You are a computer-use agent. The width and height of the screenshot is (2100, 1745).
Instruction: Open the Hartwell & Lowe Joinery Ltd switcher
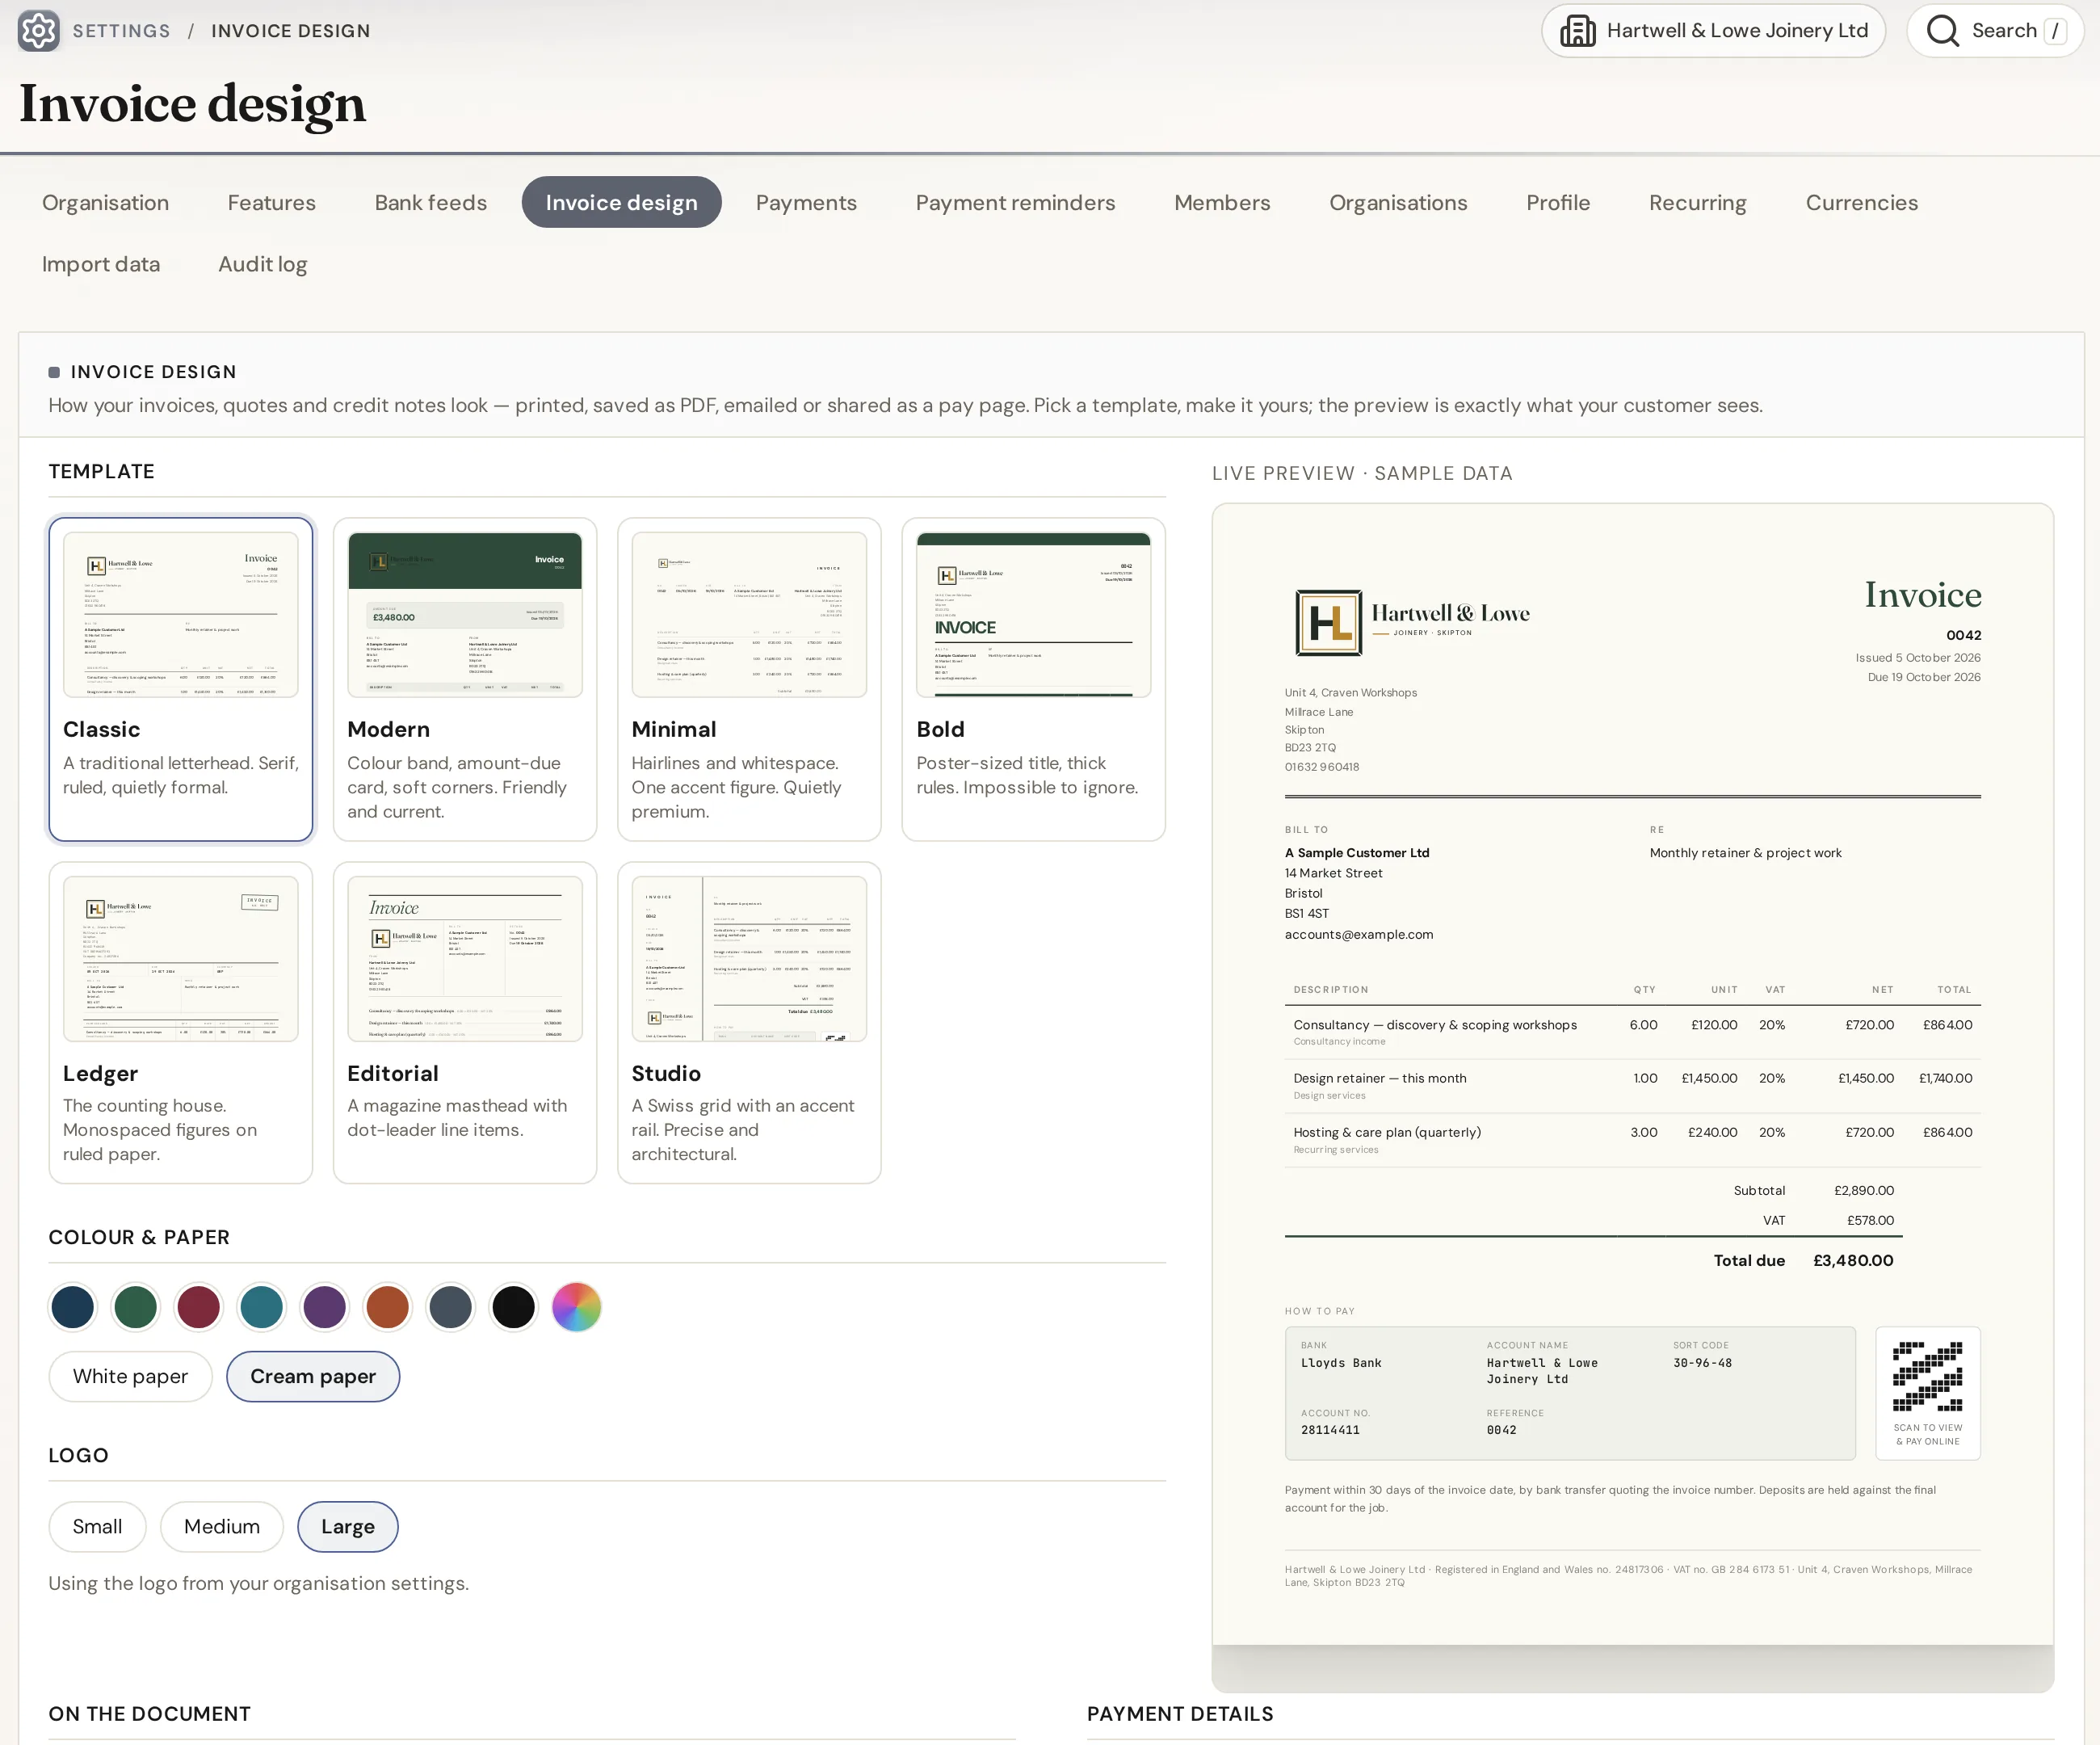1713,31
